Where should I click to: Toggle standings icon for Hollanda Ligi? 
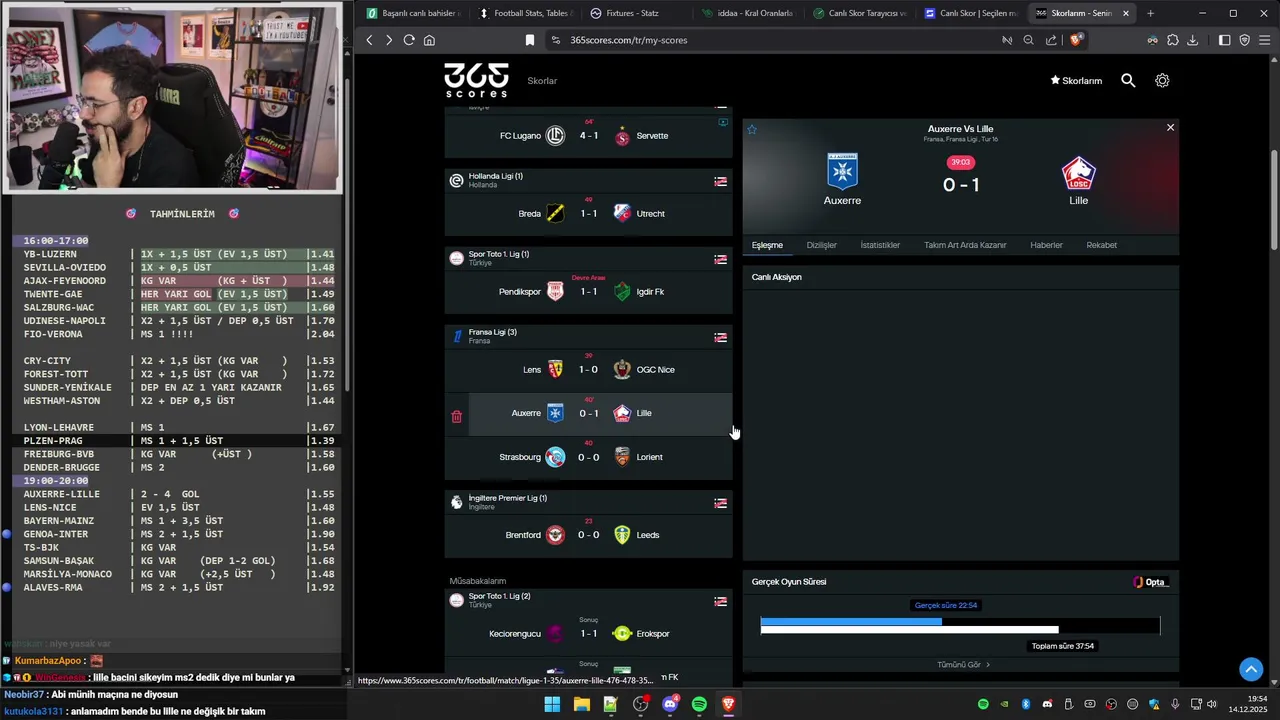[x=720, y=181]
